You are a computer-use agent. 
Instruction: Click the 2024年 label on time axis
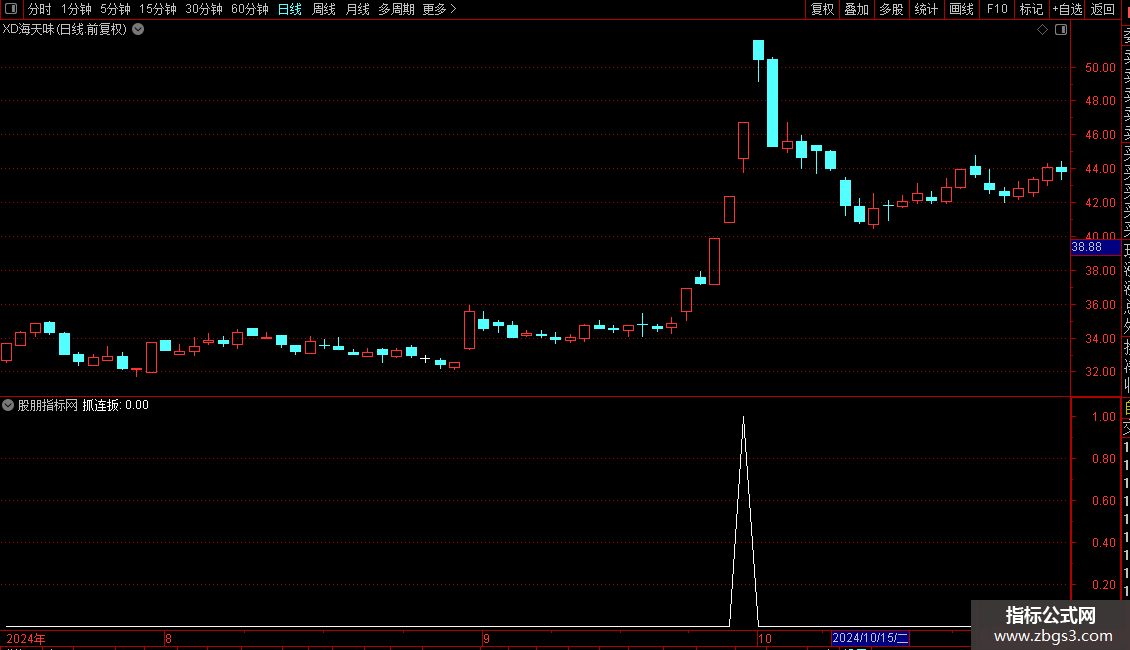(x=26, y=638)
